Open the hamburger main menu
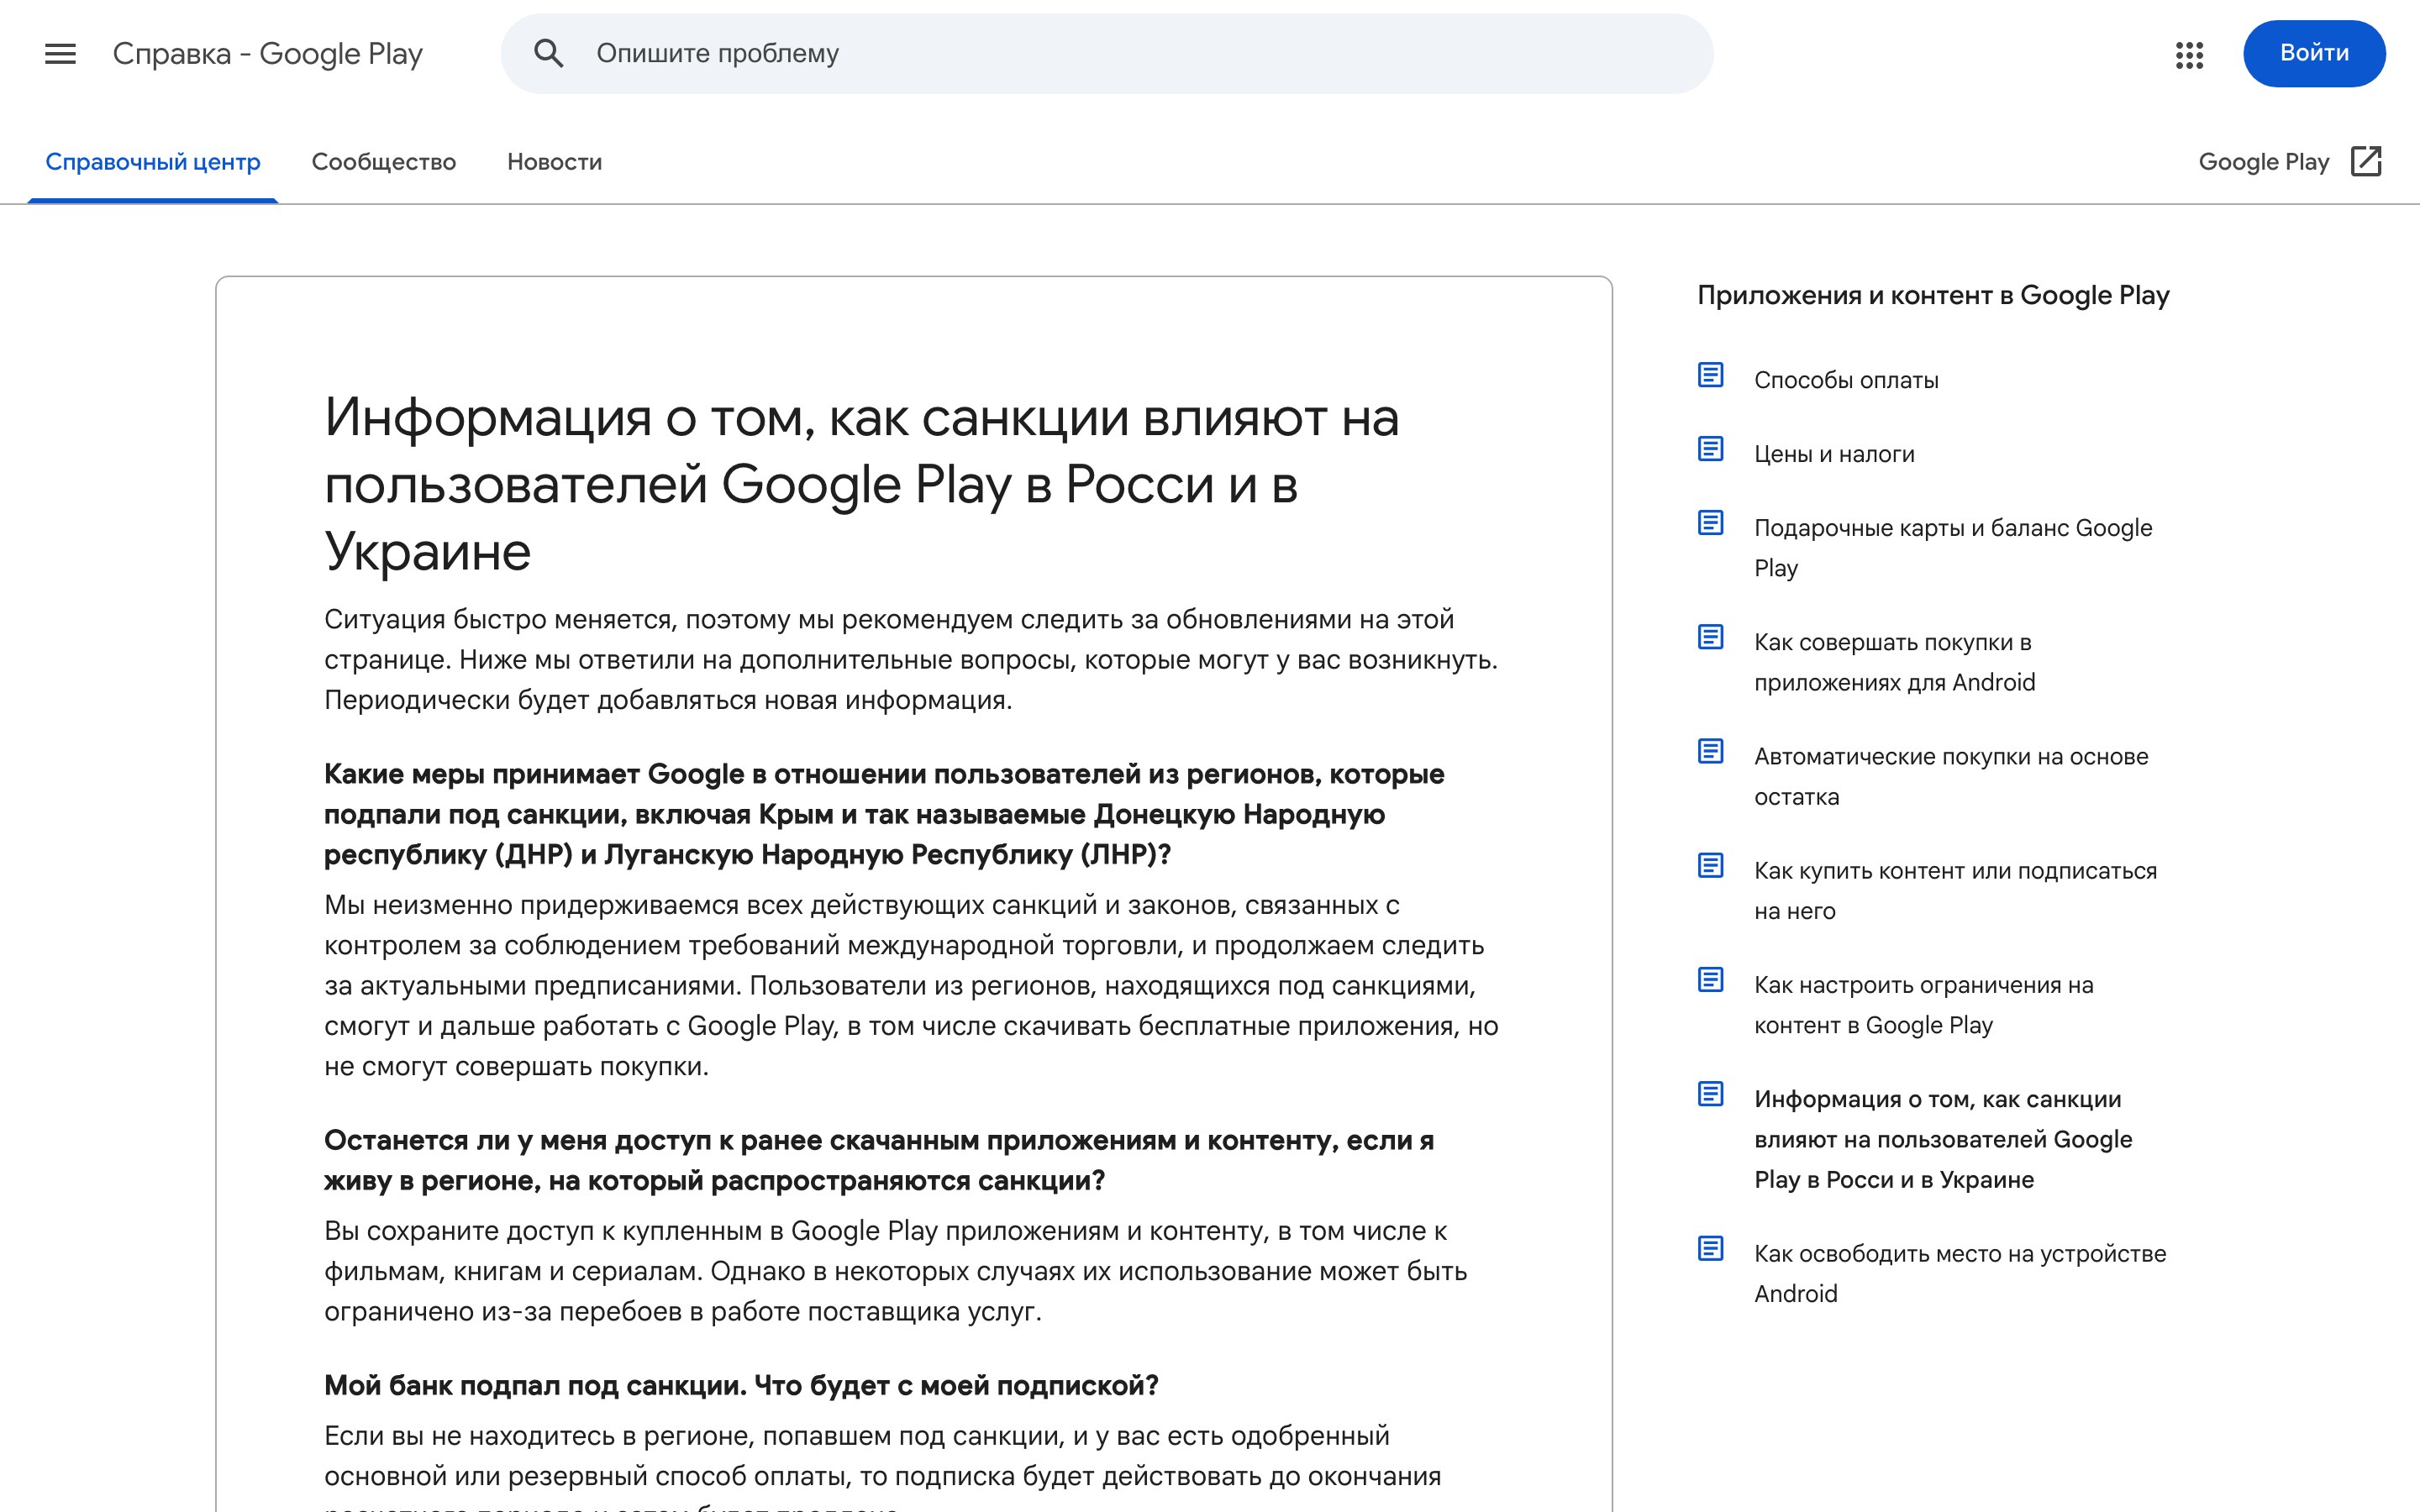This screenshot has height=1512, width=2420. tap(60, 54)
